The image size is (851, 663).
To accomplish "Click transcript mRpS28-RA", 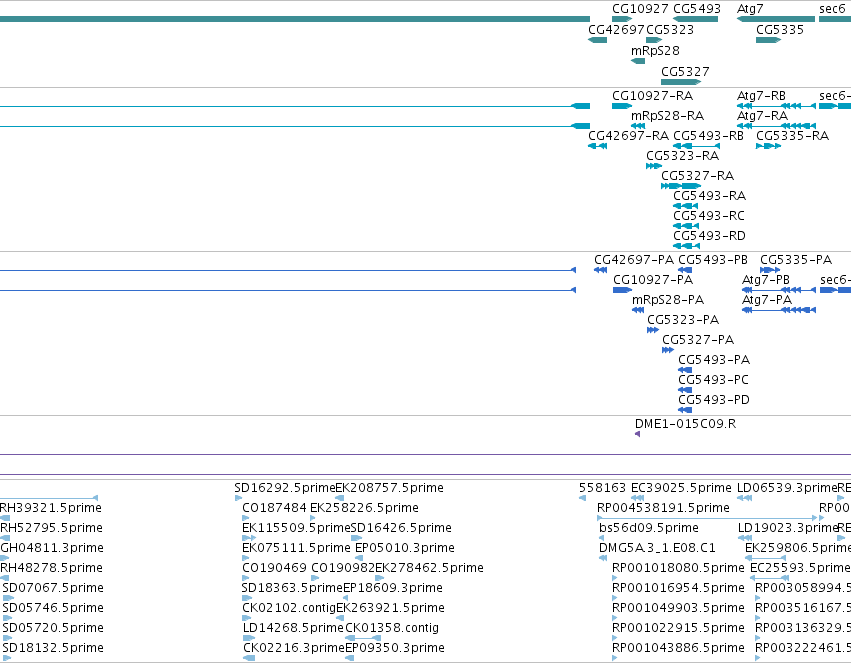I will click(638, 126).
